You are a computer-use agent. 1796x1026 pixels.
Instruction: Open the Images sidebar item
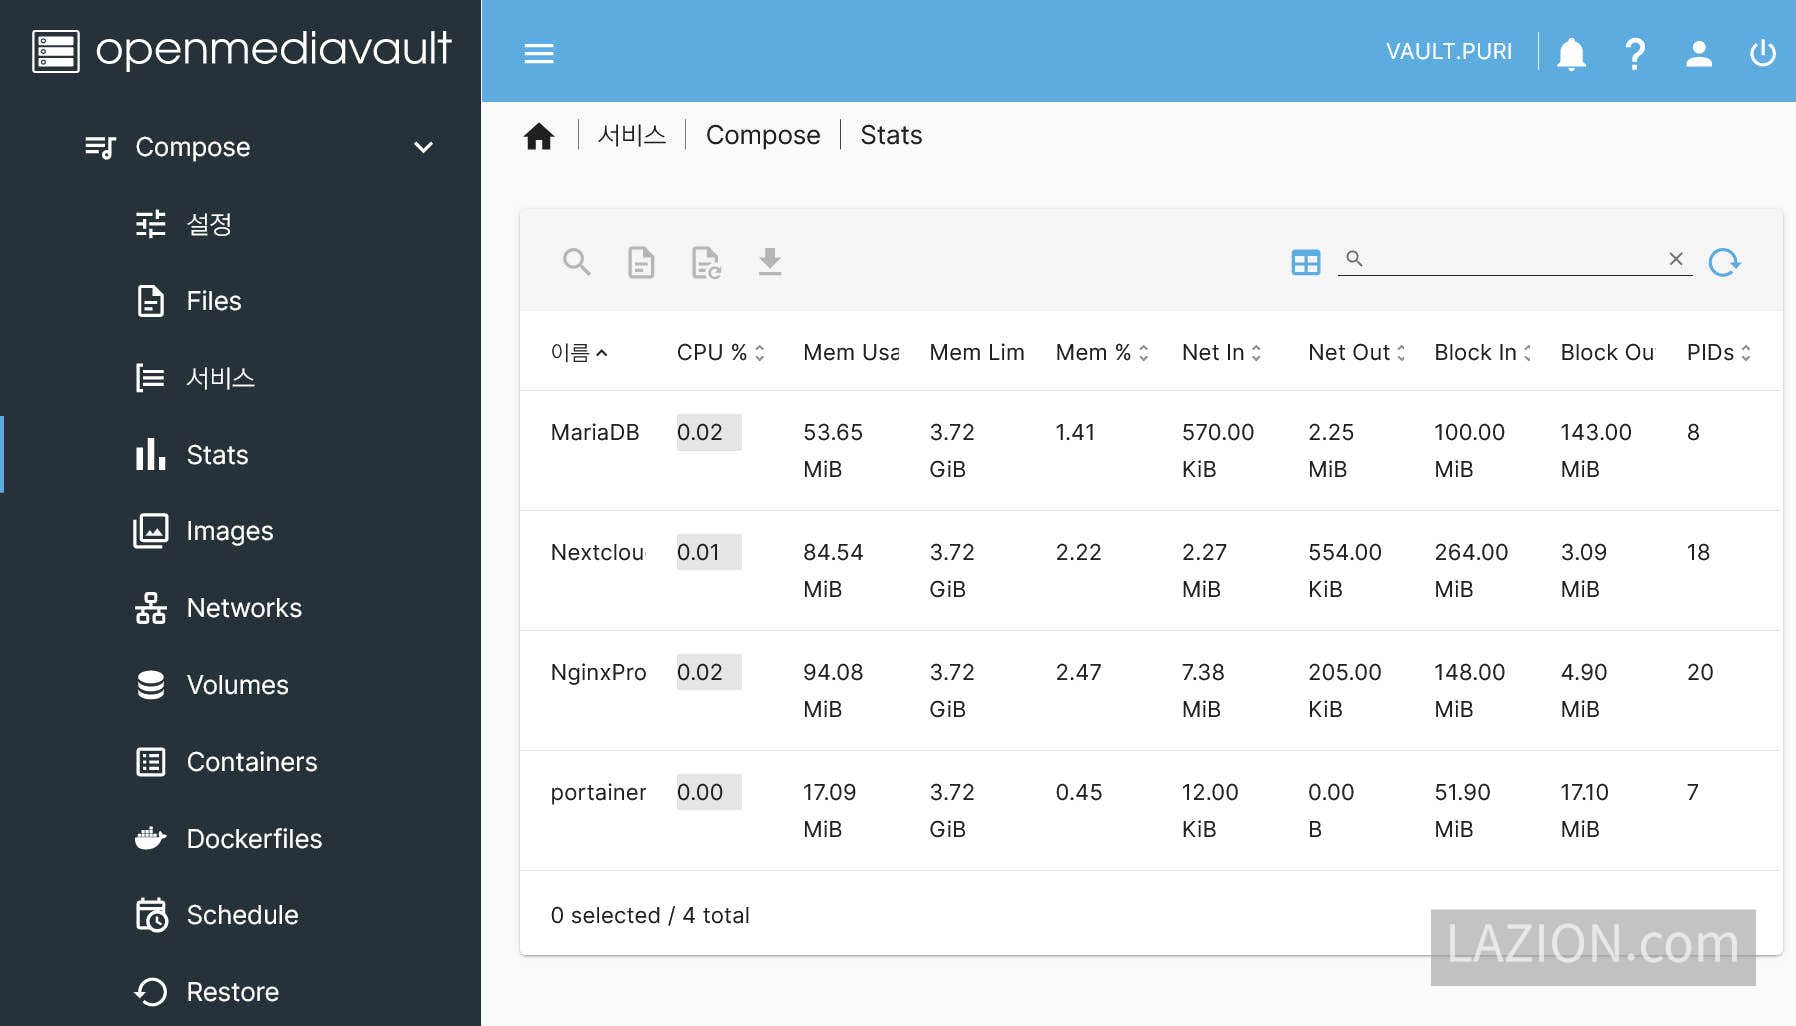(x=240, y=531)
